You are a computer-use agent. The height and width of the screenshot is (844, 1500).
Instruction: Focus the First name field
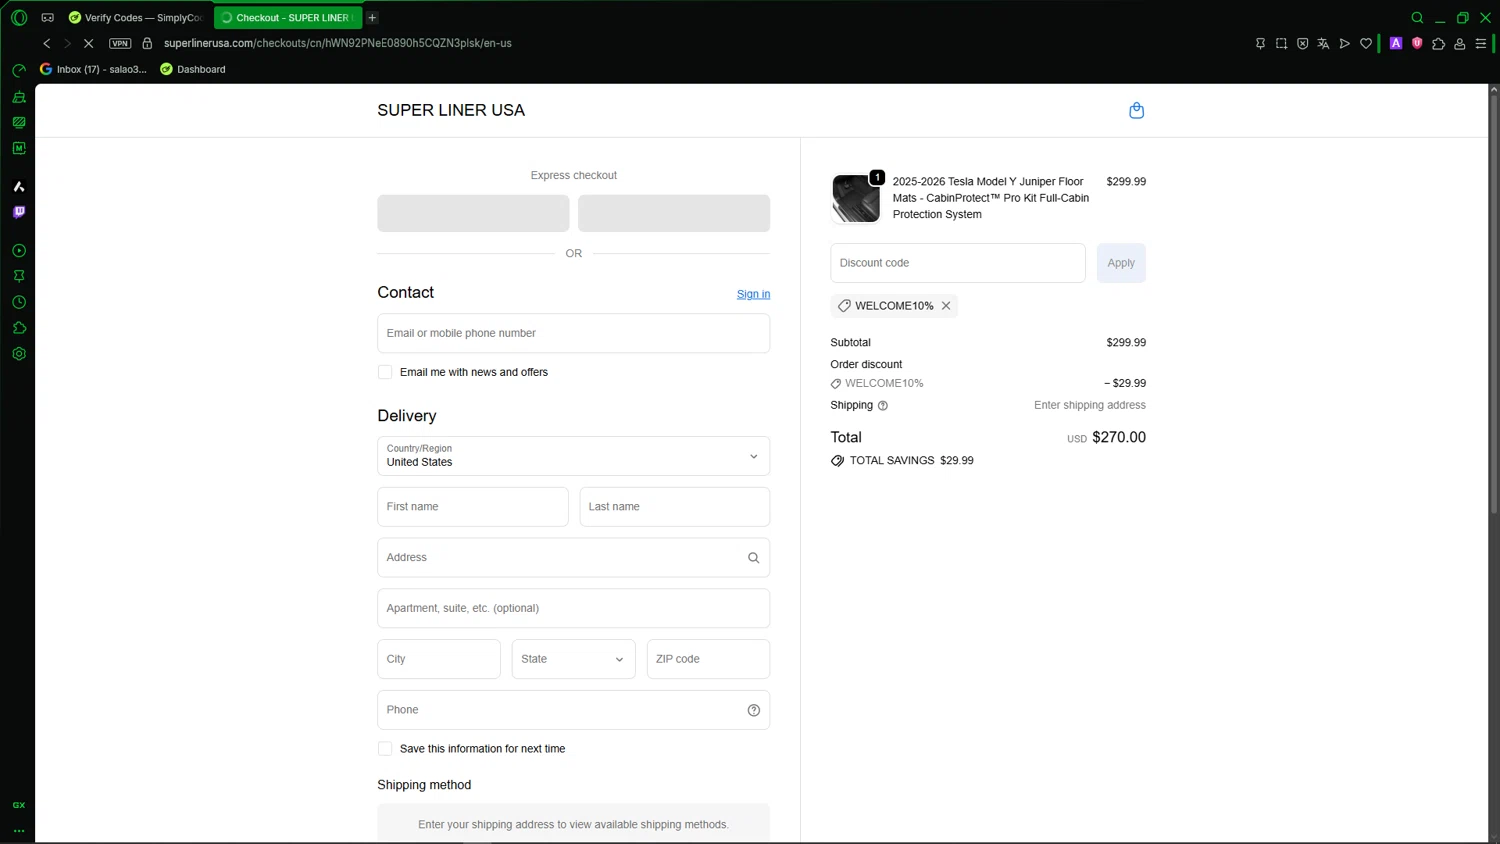point(473,507)
